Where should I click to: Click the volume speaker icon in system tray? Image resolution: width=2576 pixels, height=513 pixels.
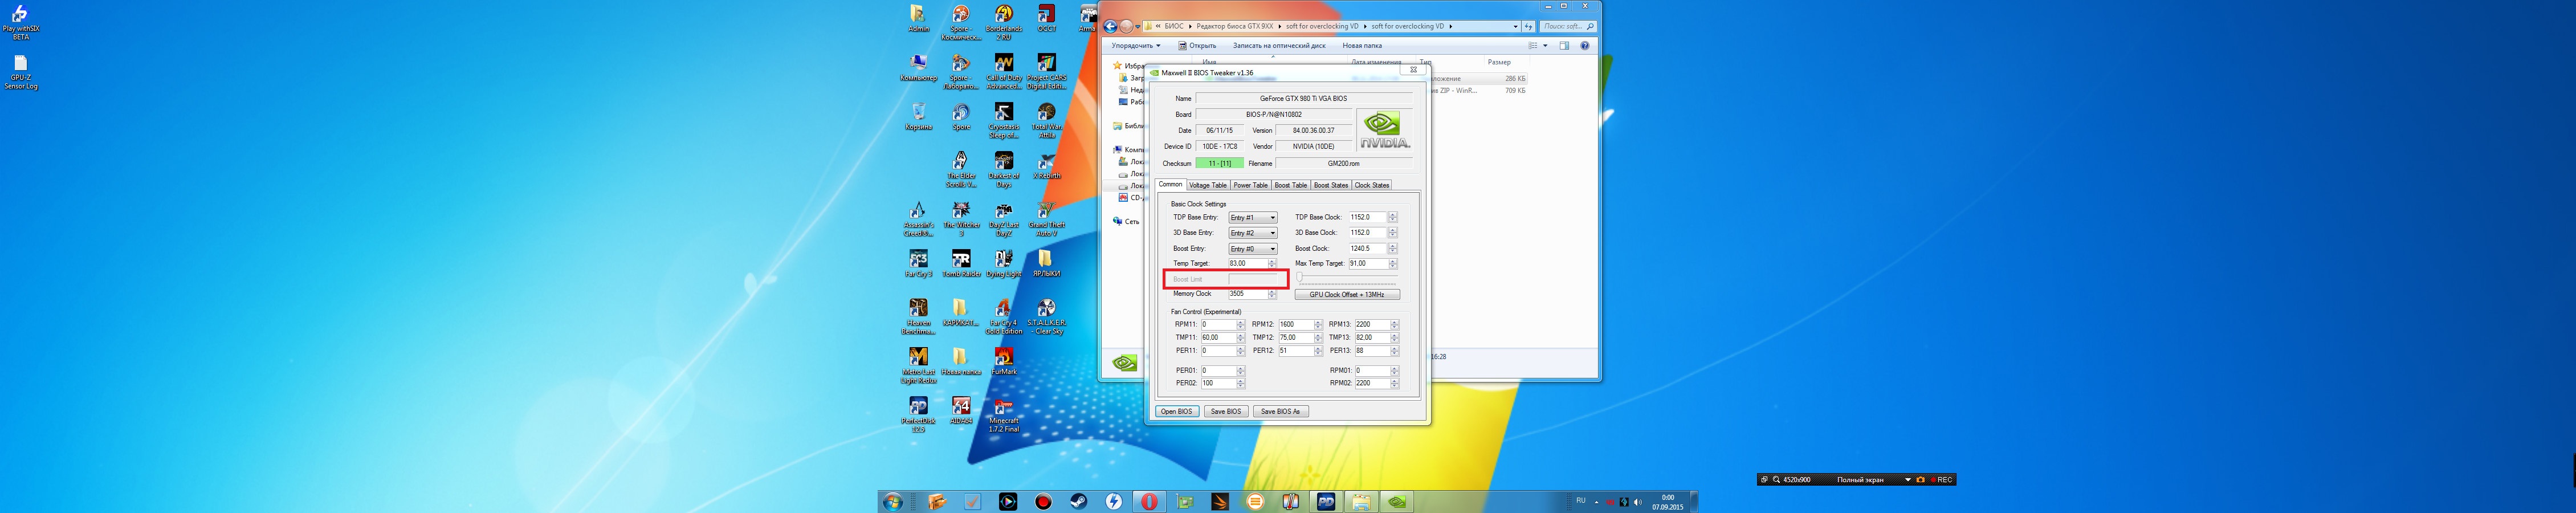(1637, 502)
